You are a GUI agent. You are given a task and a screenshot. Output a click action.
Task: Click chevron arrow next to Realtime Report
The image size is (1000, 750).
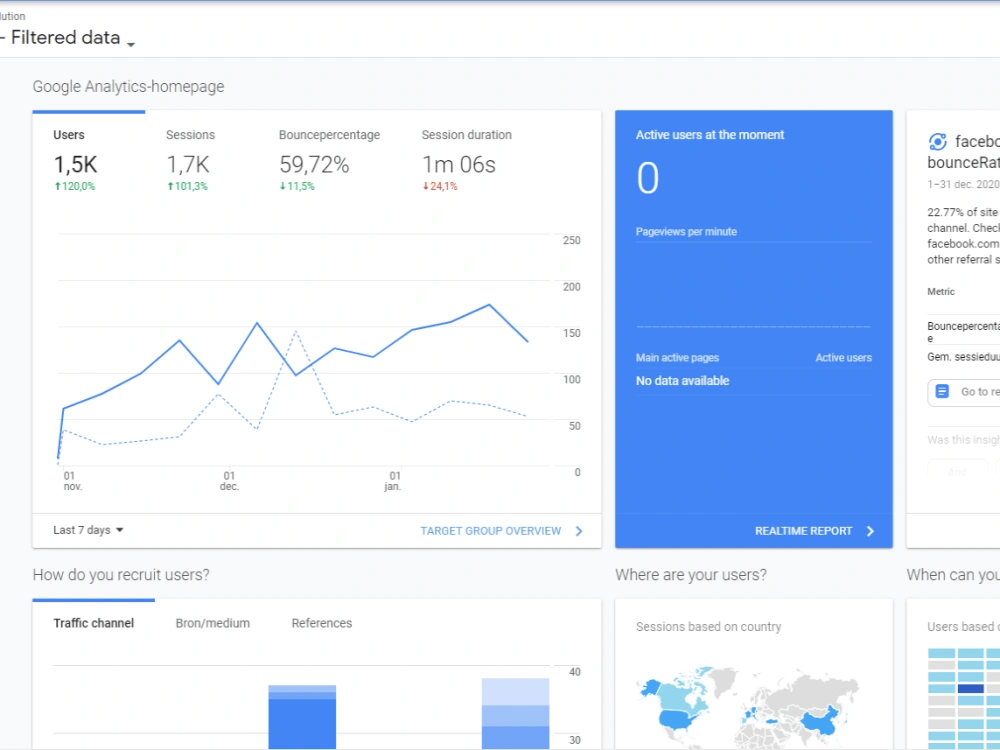[x=870, y=531]
